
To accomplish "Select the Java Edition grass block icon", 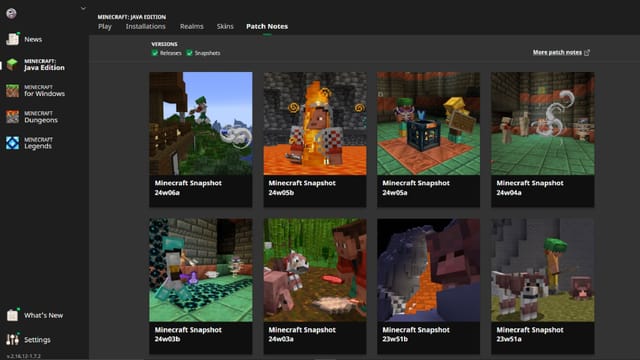I will pyautogui.click(x=12, y=64).
